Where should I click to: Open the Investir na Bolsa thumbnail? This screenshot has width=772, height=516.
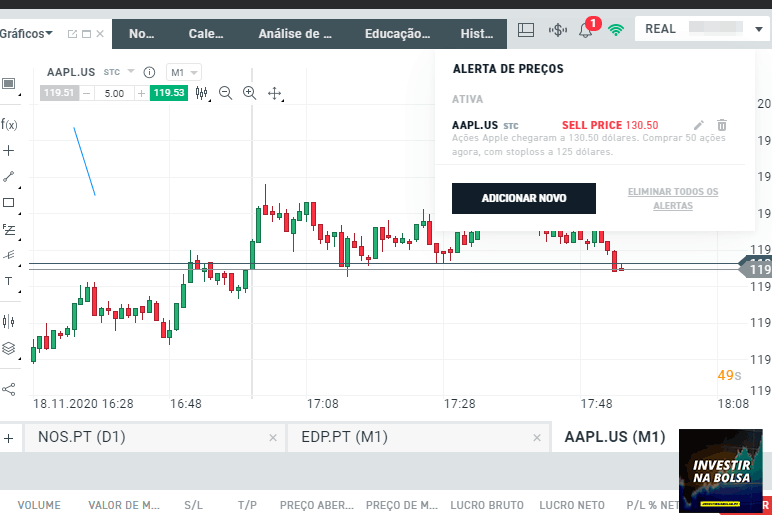[x=720, y=471]
